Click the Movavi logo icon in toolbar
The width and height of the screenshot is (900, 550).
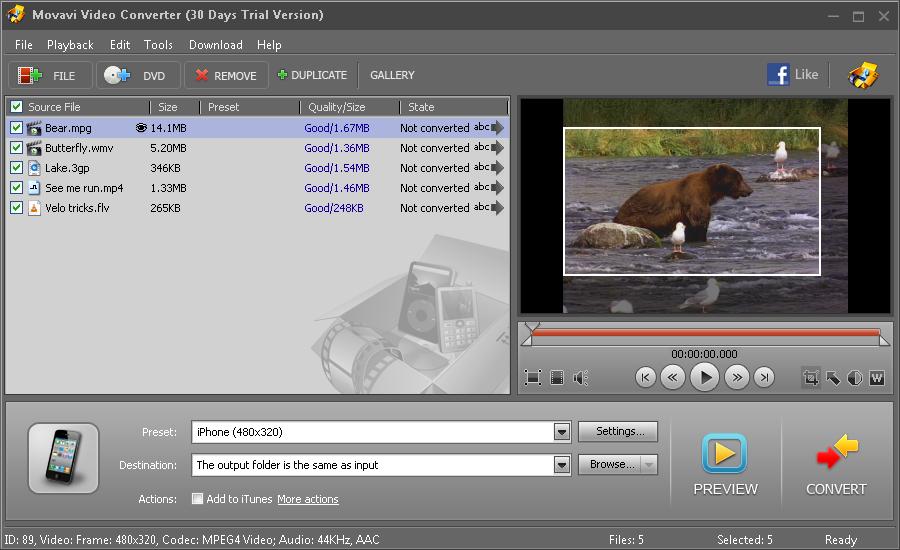tap(863, 75)
